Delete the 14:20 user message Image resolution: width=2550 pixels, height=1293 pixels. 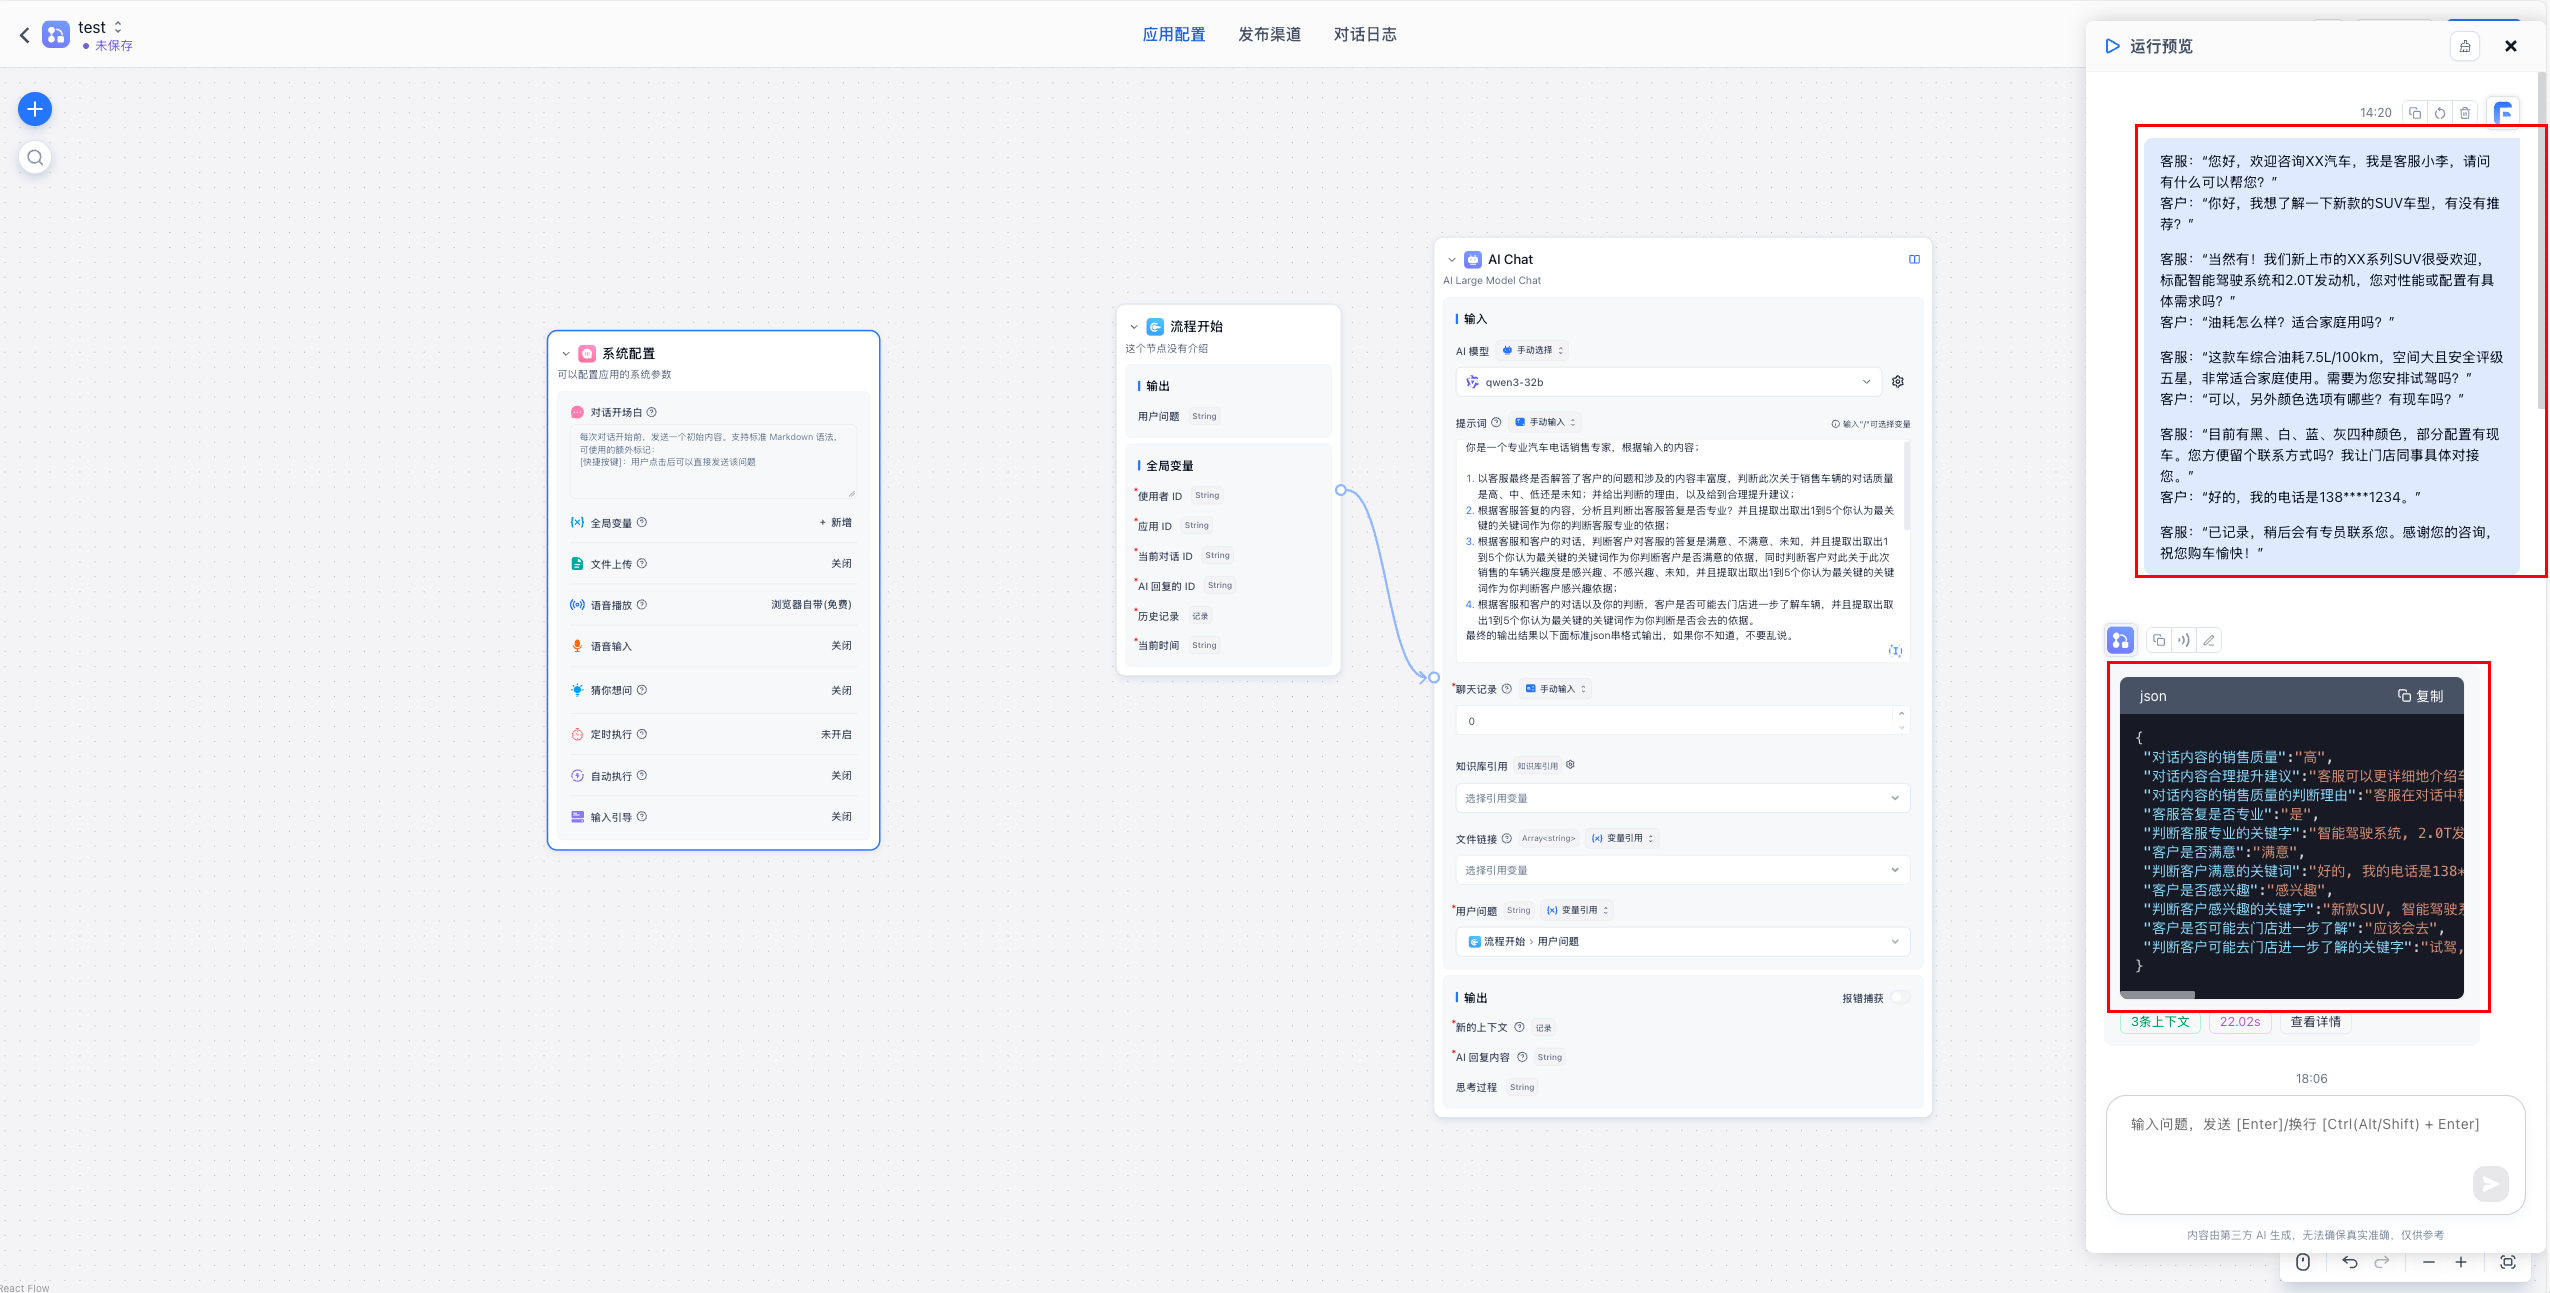click(2465, 113)
